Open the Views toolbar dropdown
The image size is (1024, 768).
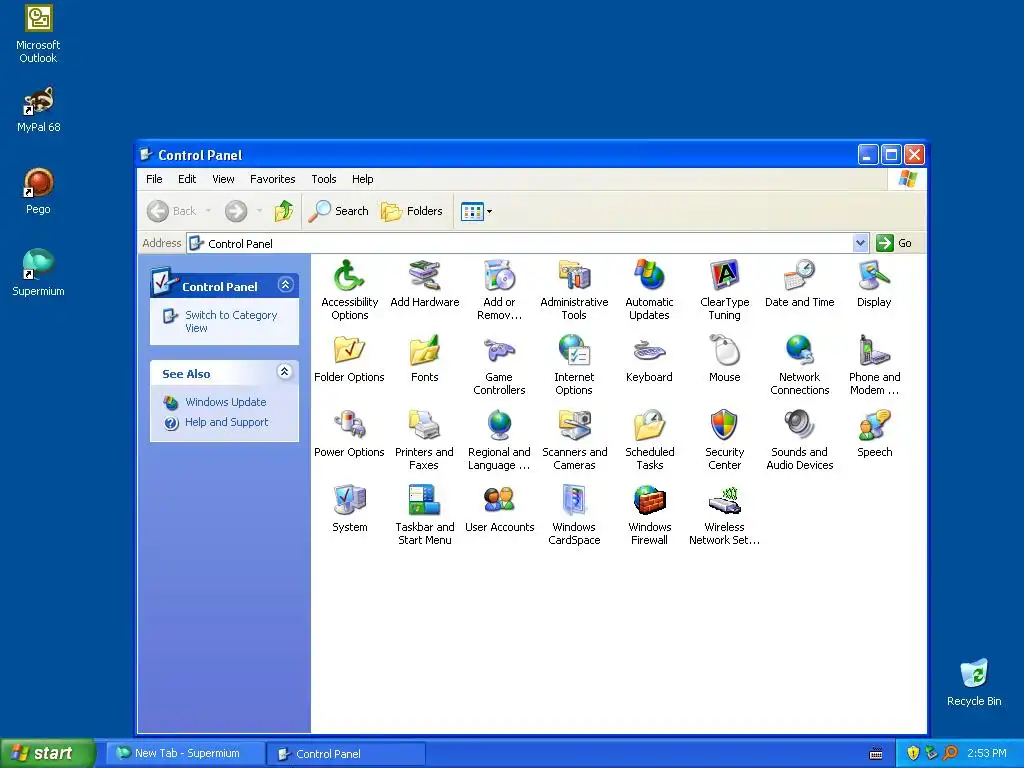[x=489, y=211]
